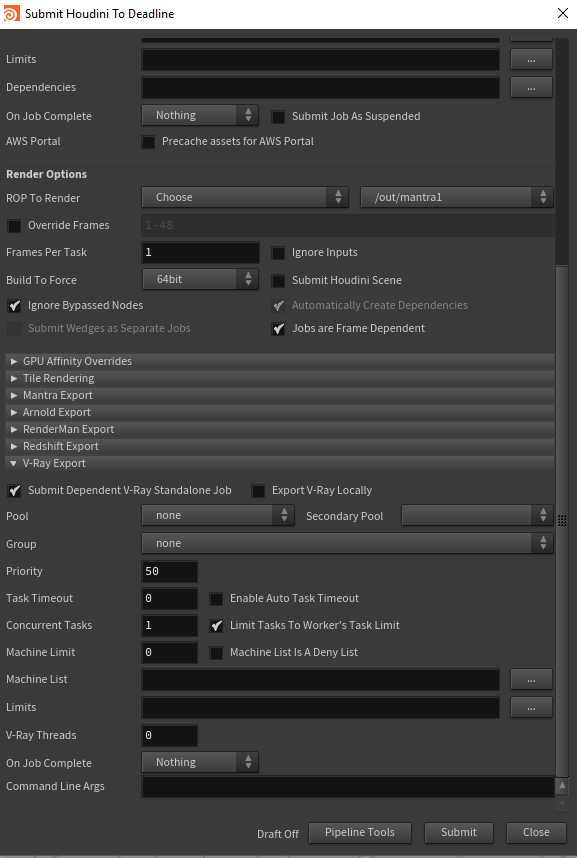Uncheck Jobs are Frame Dependent
577x858 pixels.
tap(278, 329)
